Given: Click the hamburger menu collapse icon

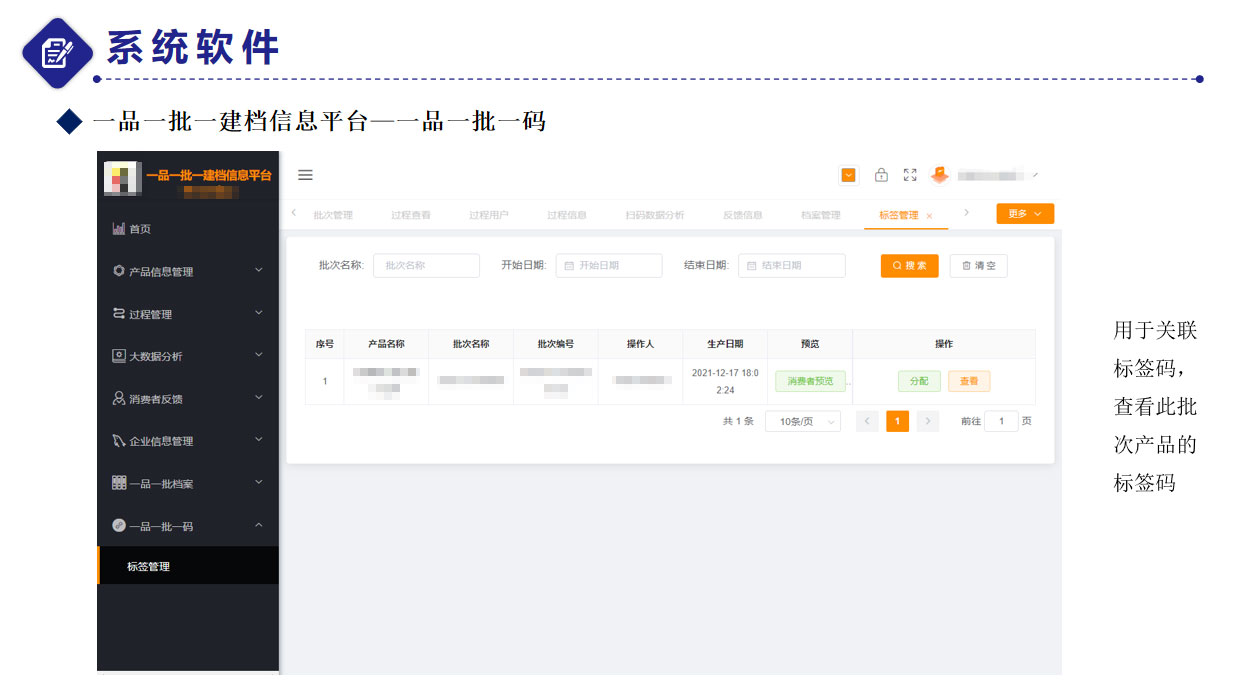Looking at the screenshot, I should pyautogui.click(x=305, y=175).
